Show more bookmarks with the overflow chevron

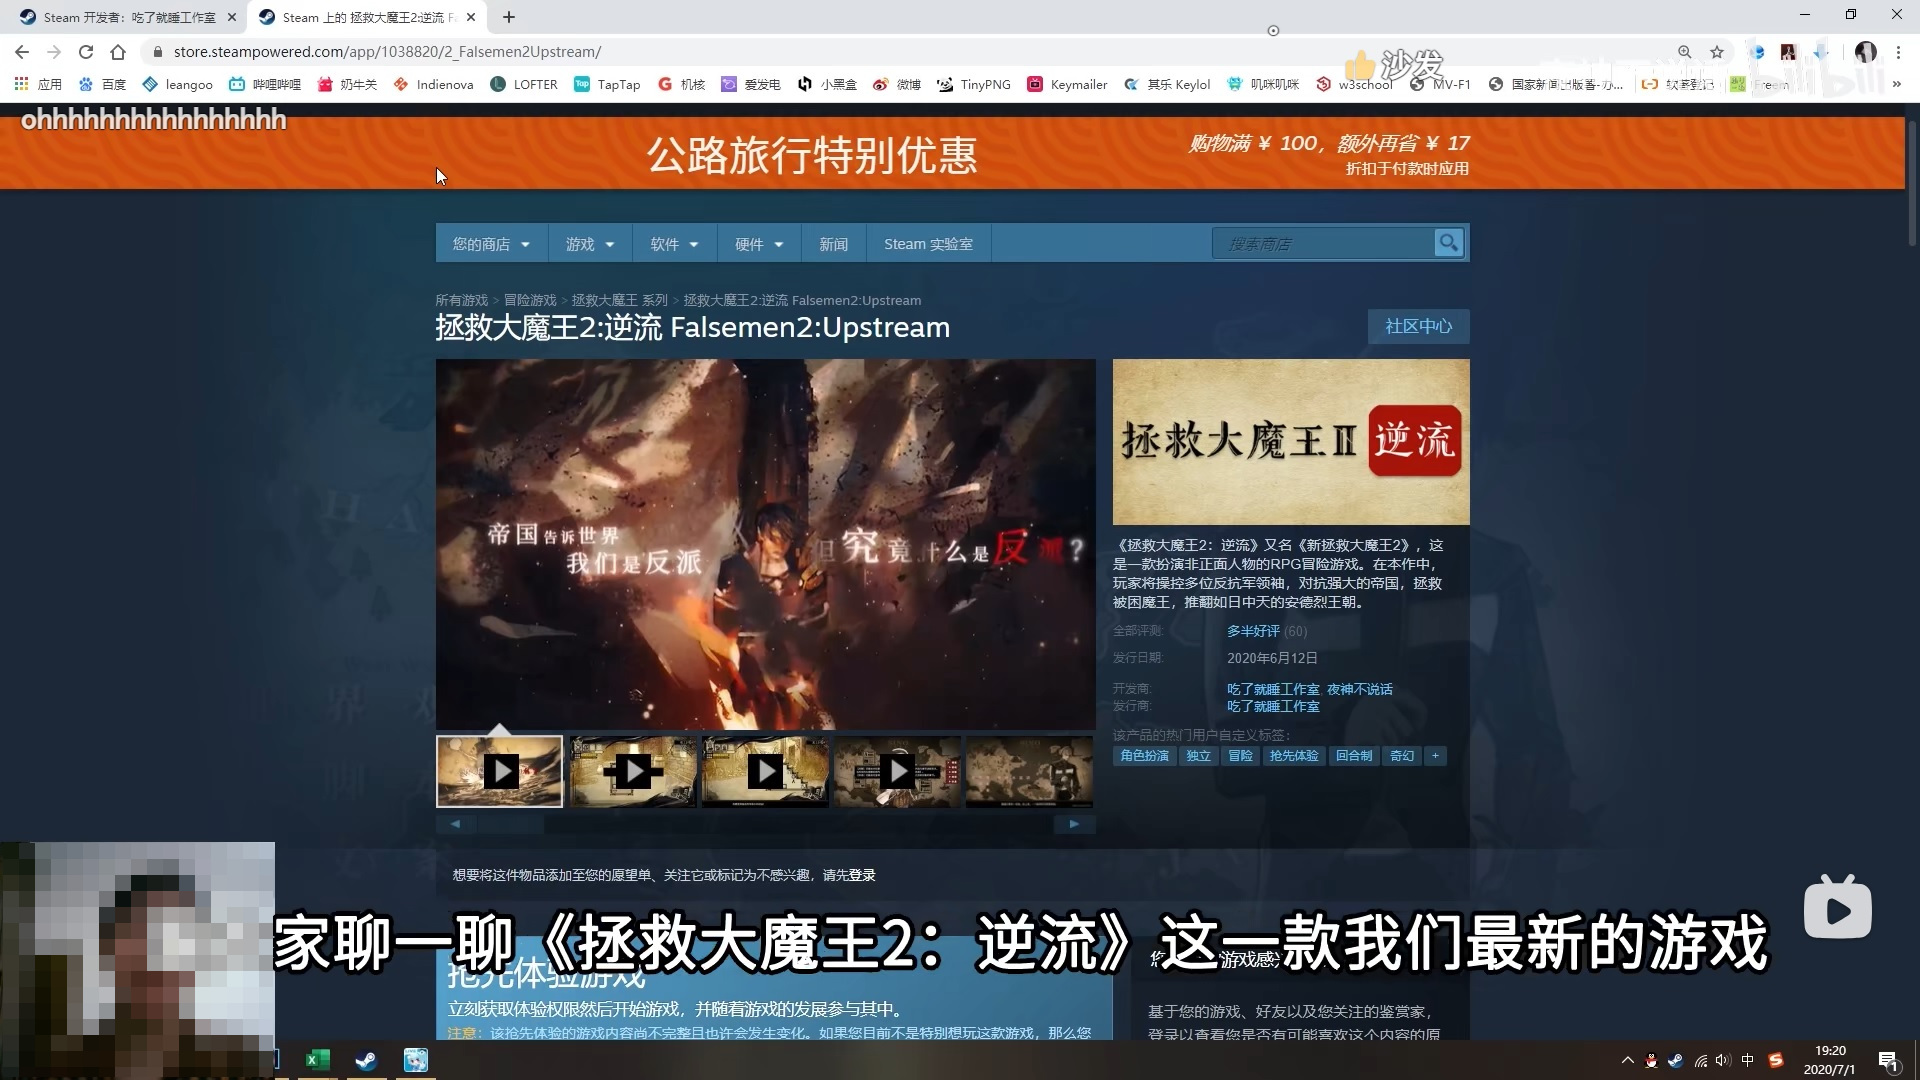pos(1896,84)
